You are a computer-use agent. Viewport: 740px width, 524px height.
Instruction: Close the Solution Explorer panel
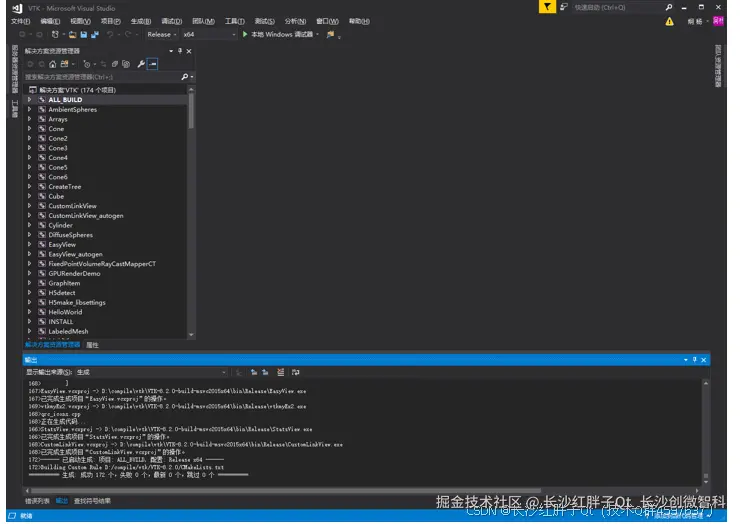pyautogui.click(x=189, y=51)
